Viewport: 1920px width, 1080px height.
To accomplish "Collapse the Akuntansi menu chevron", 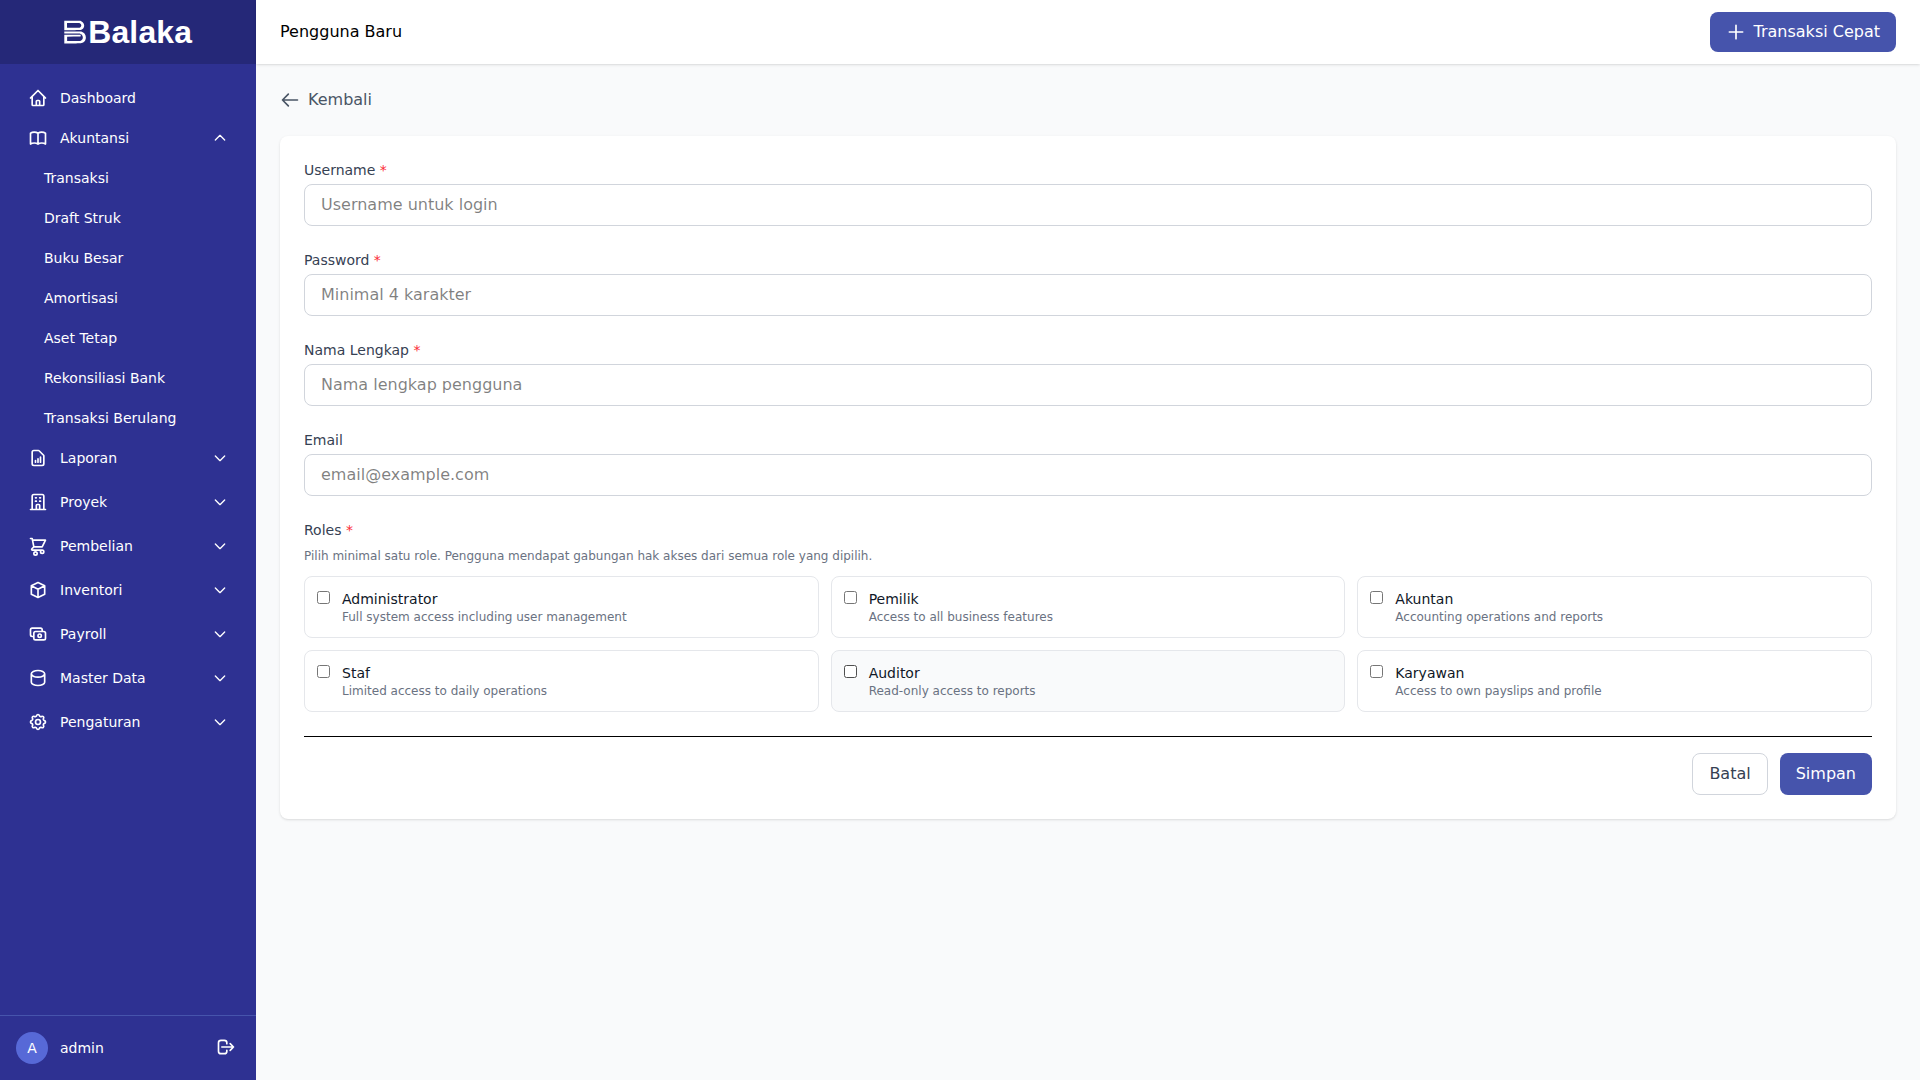I will (x=220, y=138).
